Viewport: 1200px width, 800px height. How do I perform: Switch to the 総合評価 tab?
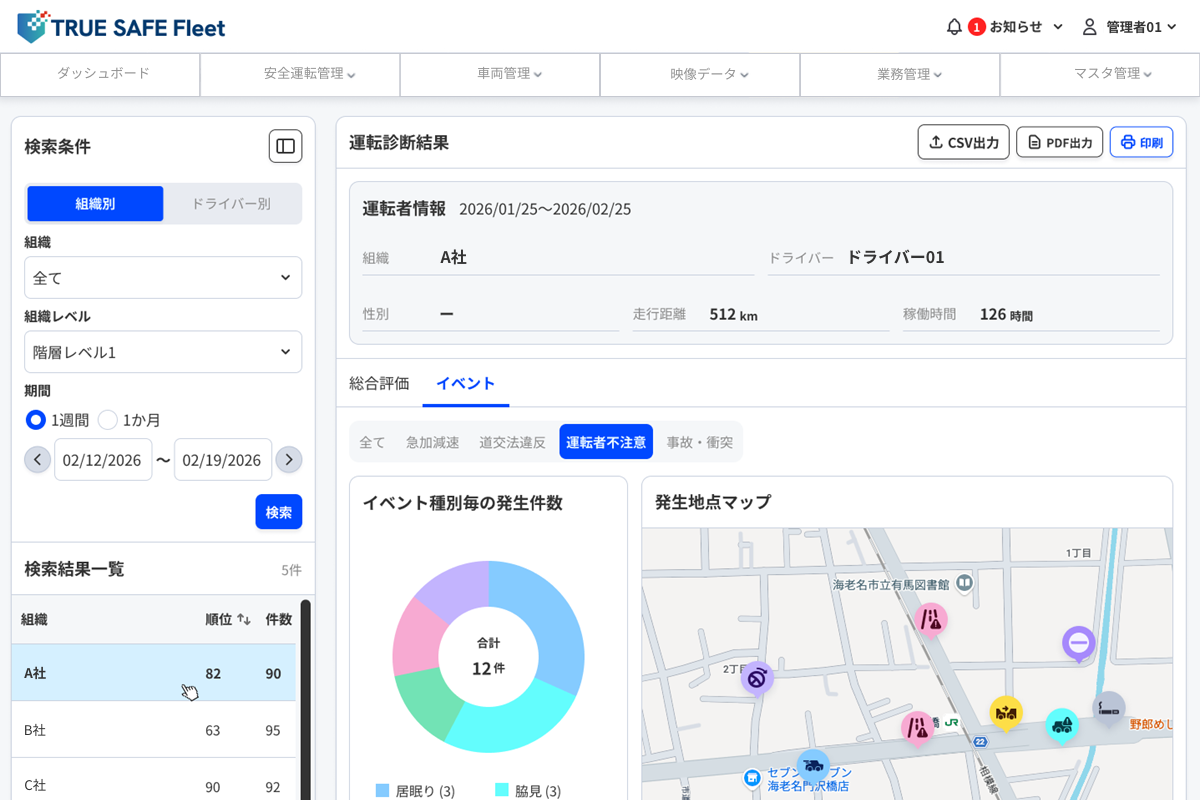(x=379, y=383)
